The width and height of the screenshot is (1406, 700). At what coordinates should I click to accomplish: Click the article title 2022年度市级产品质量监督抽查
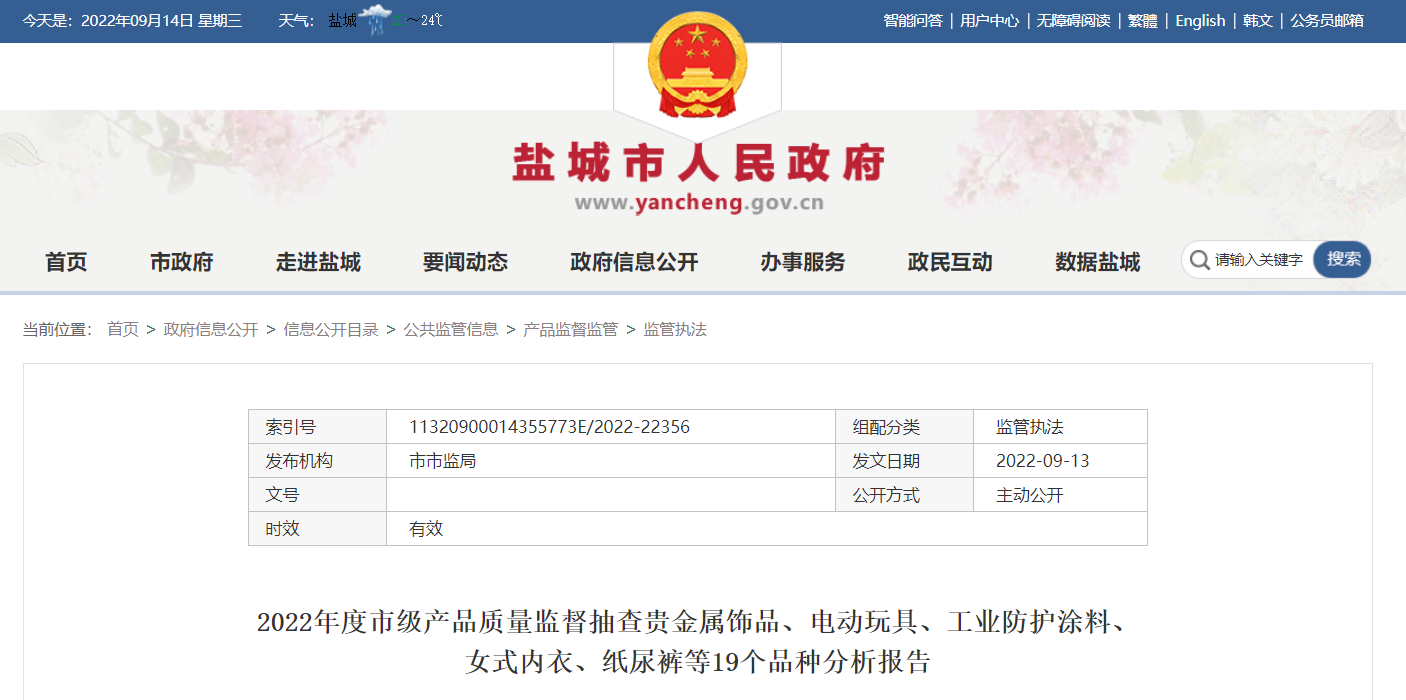click(698, 641)
